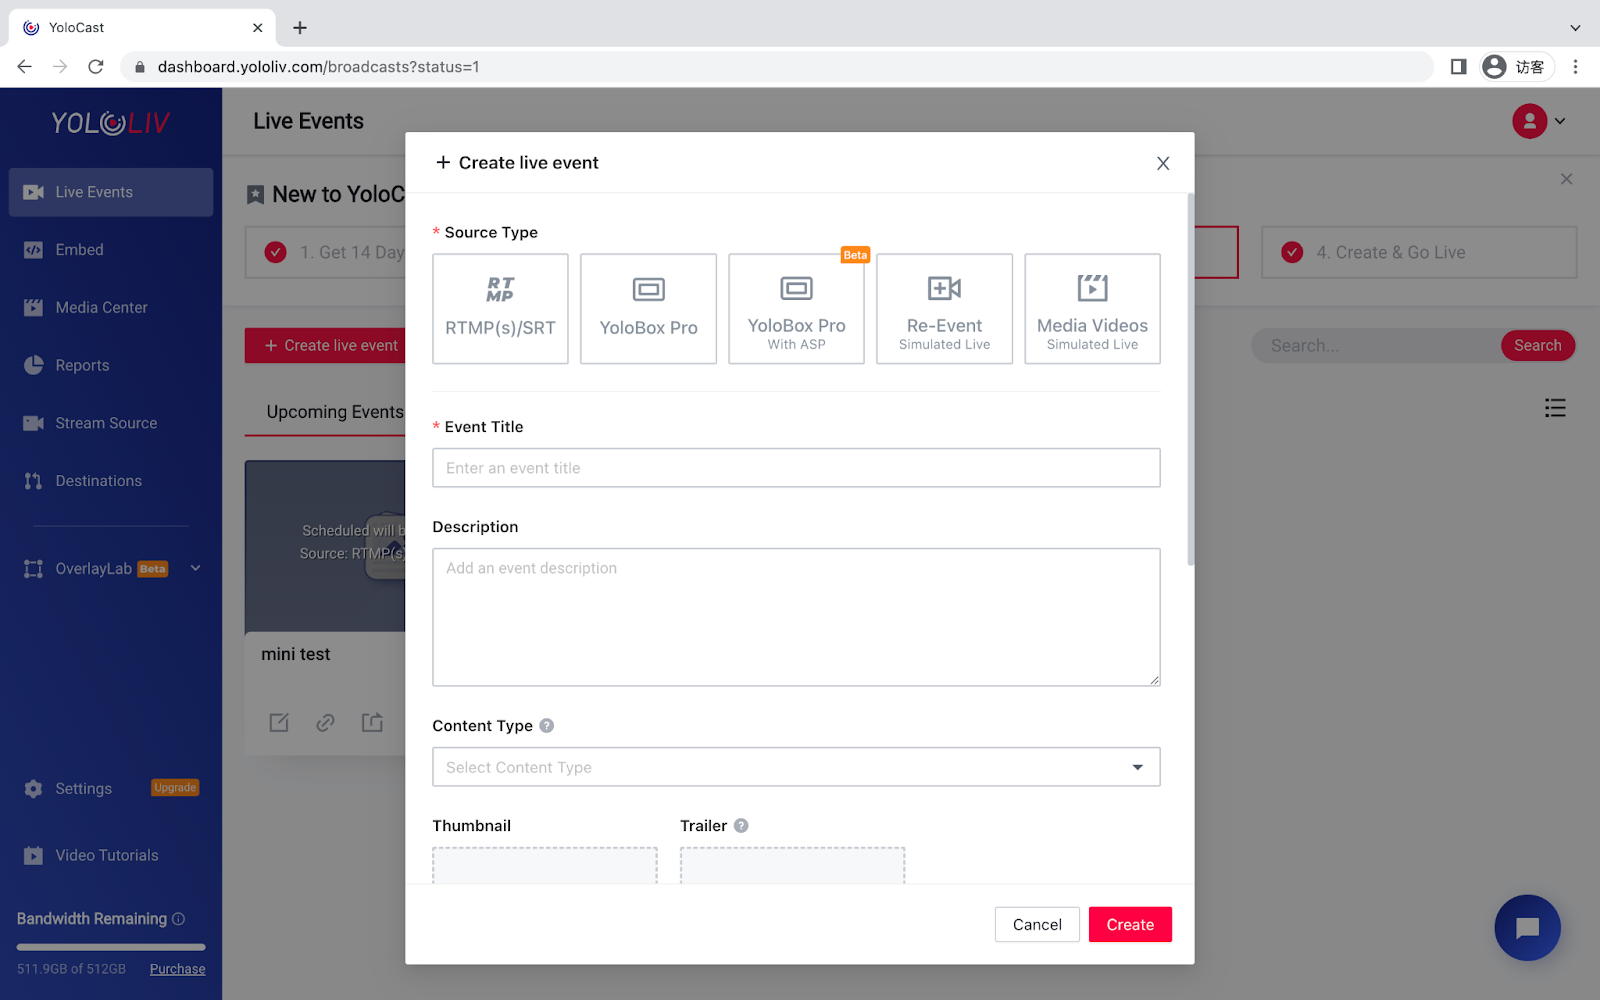Click the bandwidth remaining progress bar

(x=111, y=947)
